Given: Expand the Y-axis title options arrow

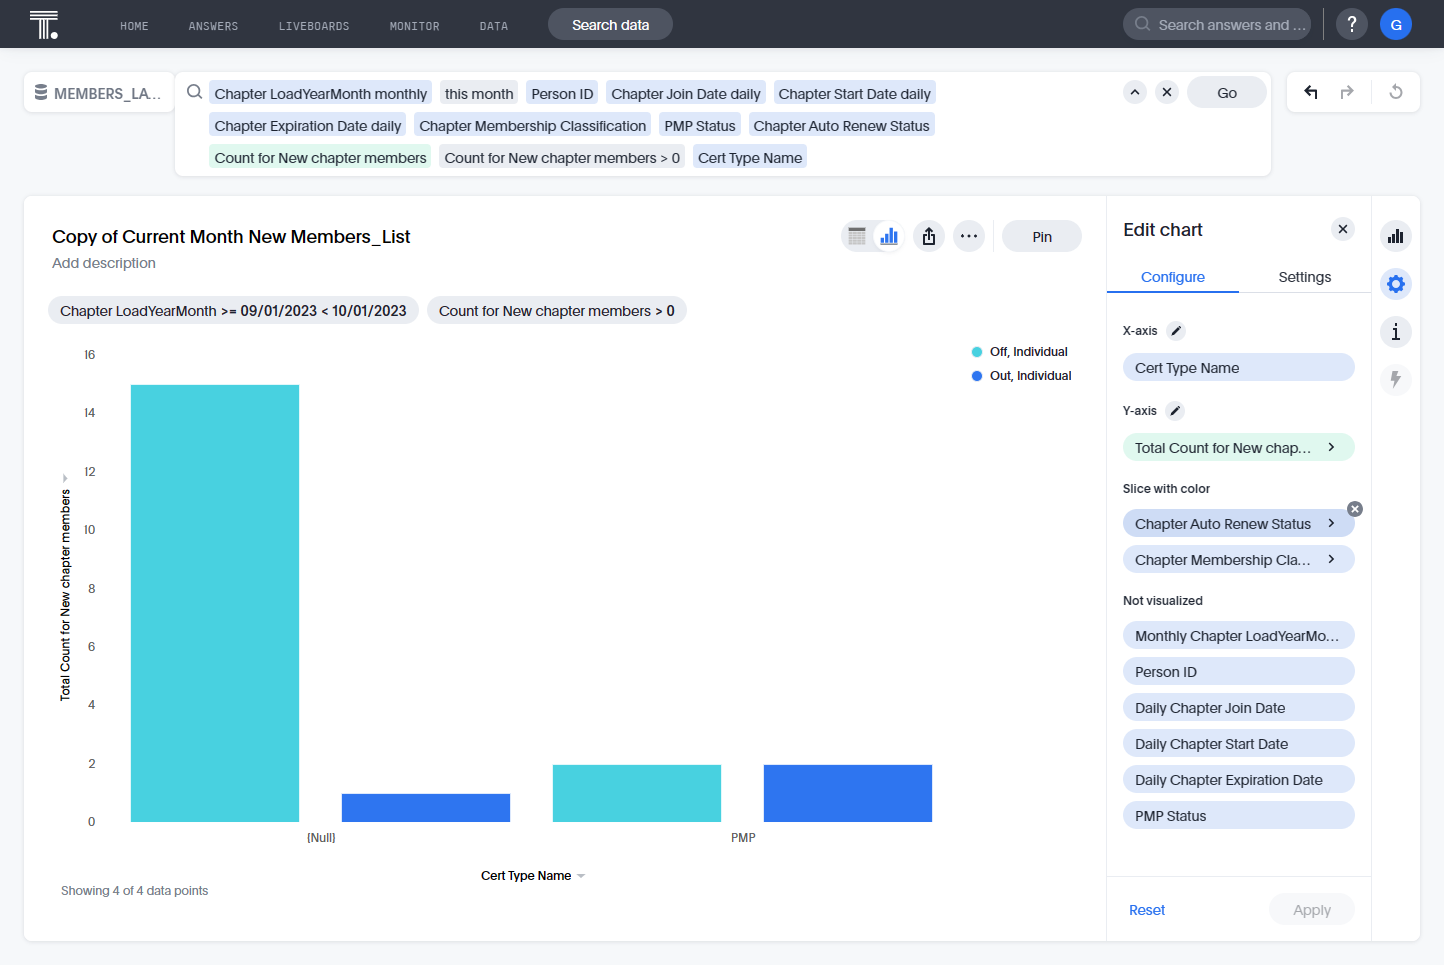Looking at the screenshot, I should 65,478.
